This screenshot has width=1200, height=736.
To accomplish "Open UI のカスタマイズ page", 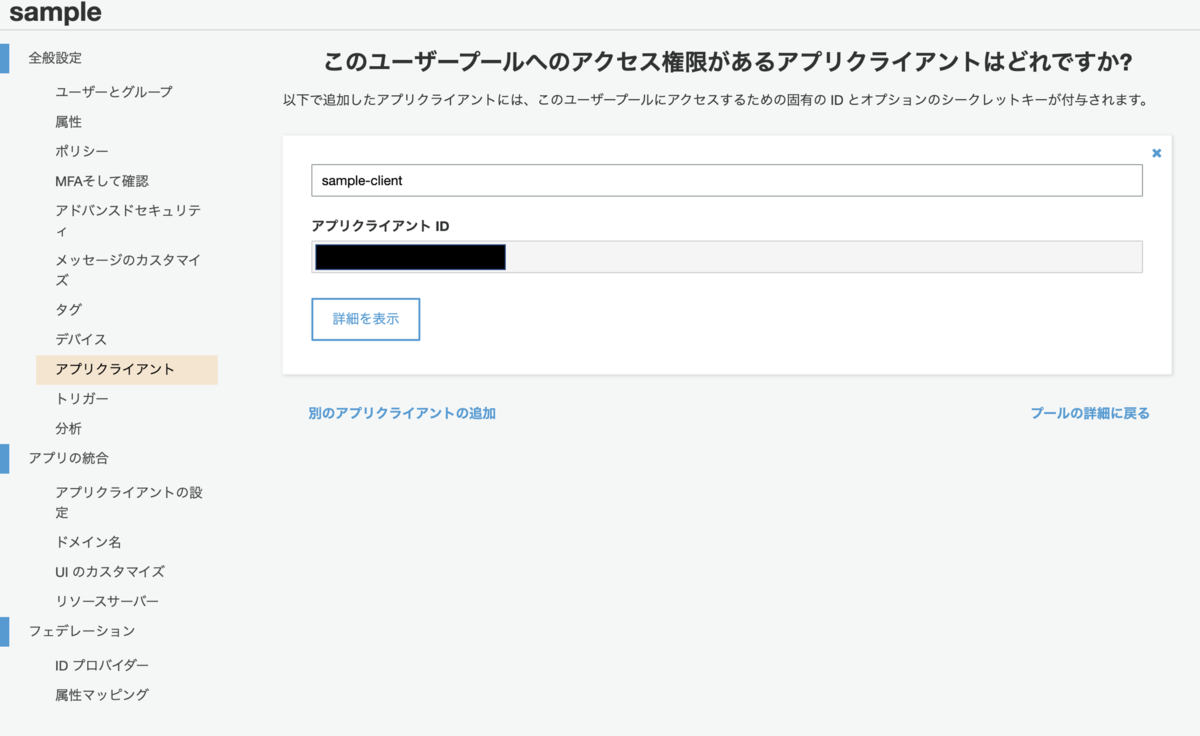I will (x=110, y=572).
